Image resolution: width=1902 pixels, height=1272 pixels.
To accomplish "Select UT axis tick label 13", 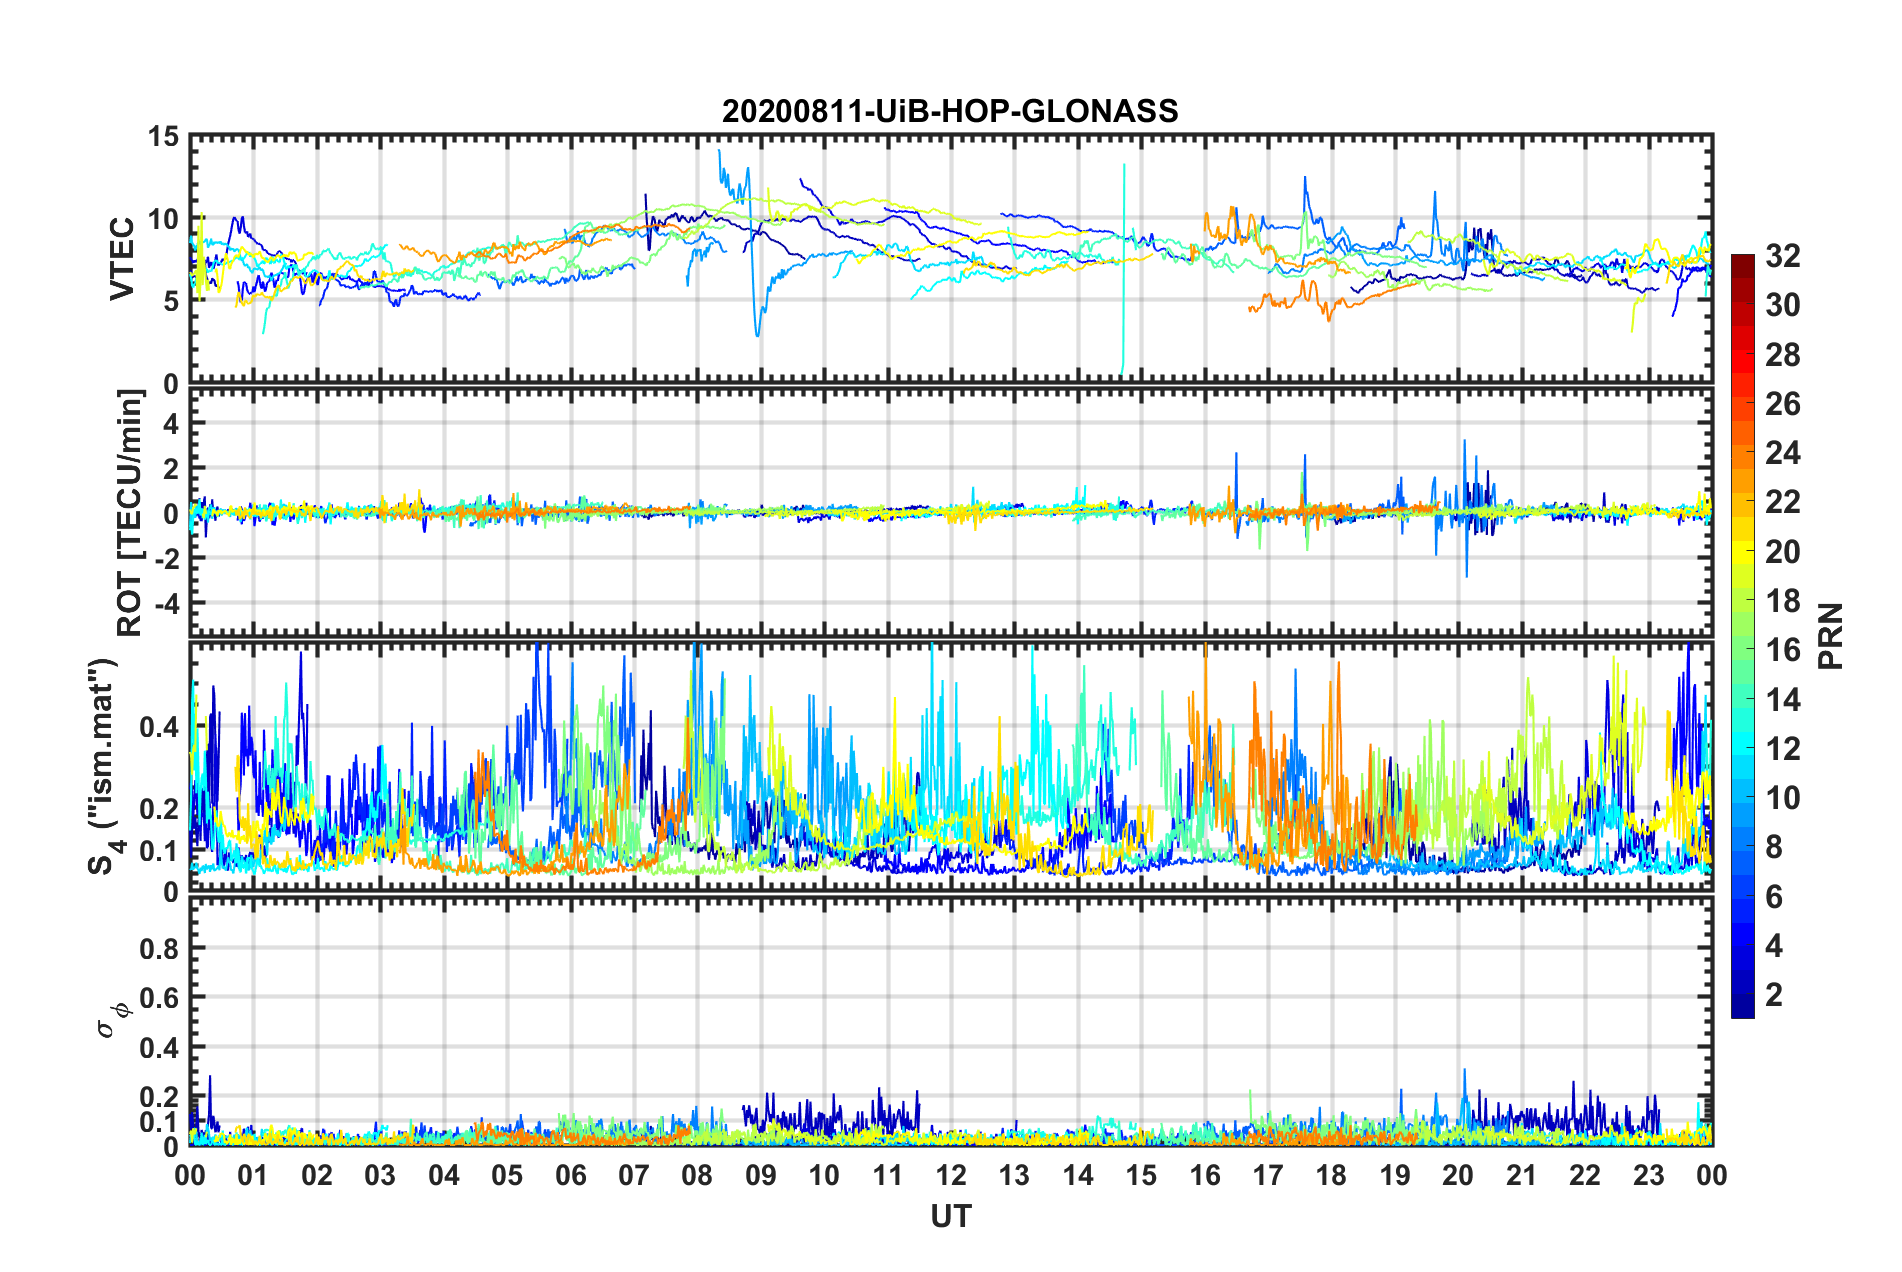I will [1014, 1175].
